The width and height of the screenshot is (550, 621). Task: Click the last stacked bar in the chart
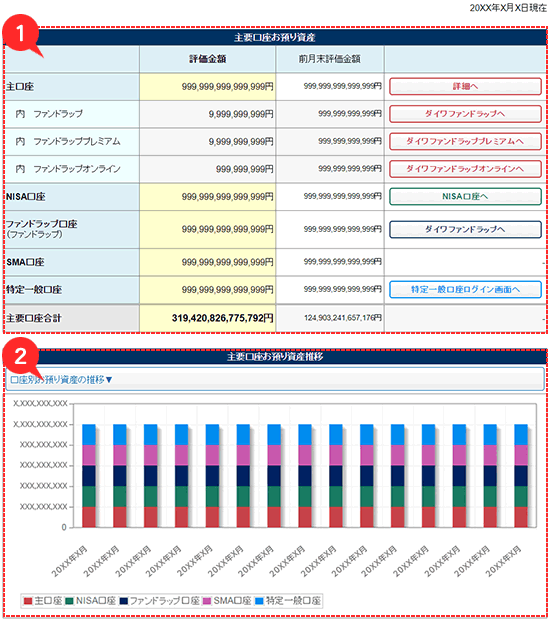tap(521, 476)
